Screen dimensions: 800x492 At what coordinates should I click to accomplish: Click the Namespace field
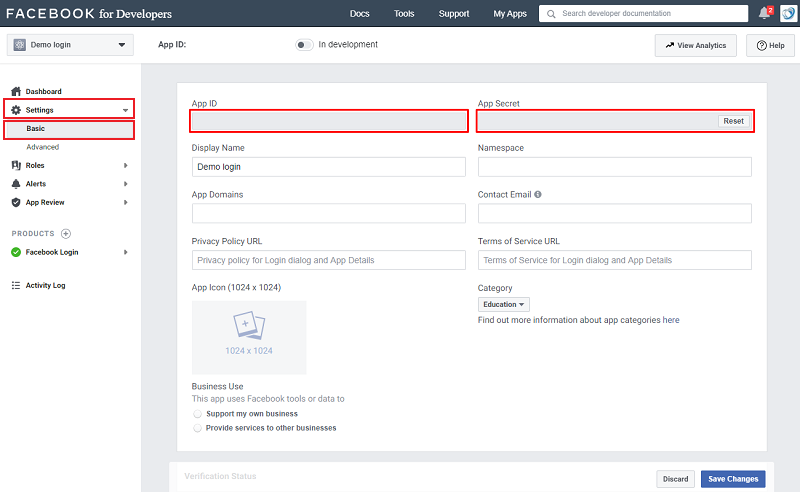click(614, 167)
